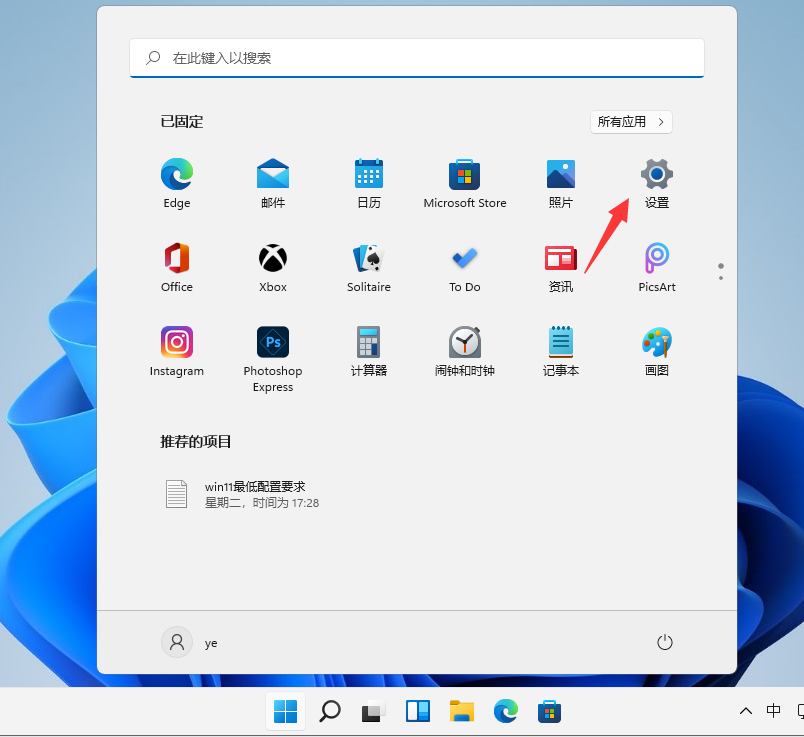Open the ye user account menu
Image resolution: width=804 pixels, height=737 pixels.
point(190,642)
